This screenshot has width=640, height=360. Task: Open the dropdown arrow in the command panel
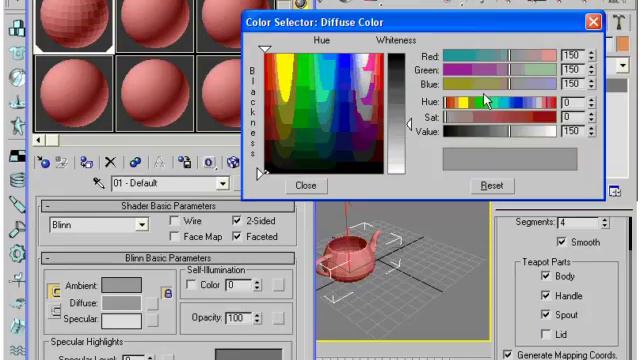622,65
